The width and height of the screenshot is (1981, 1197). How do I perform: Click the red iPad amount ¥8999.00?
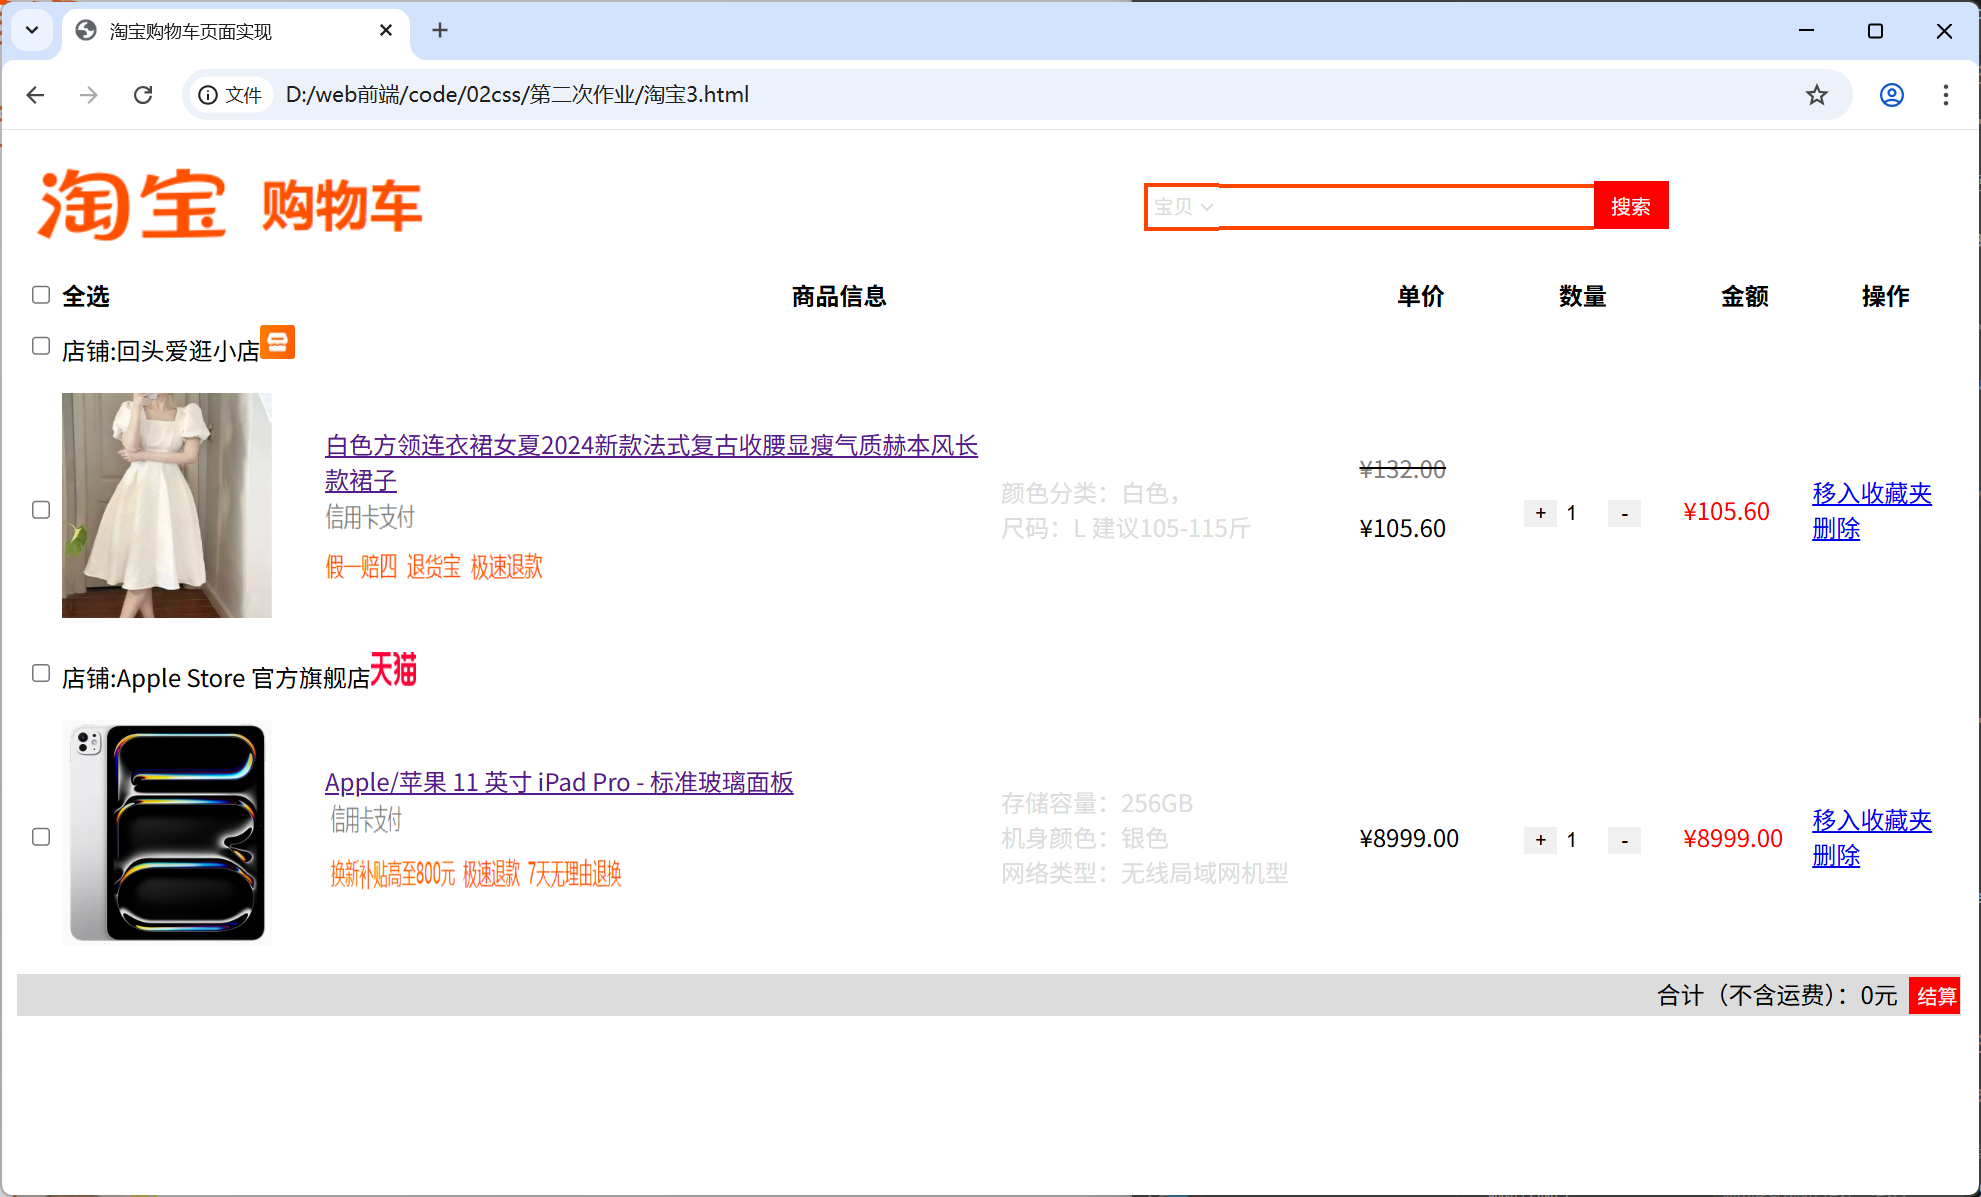point(1732,839)
